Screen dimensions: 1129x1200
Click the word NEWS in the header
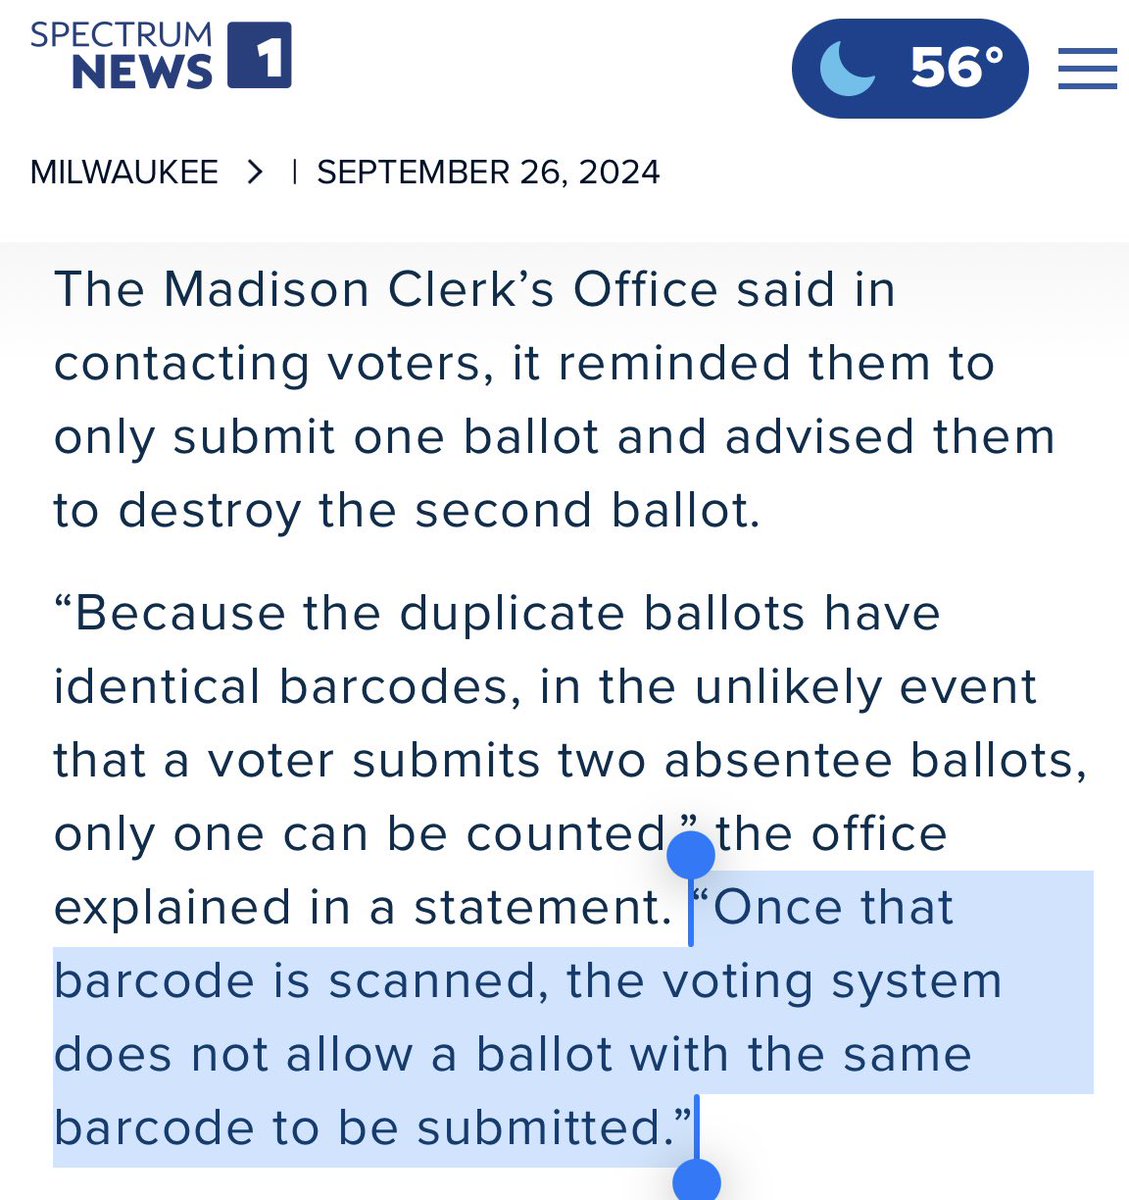(x=142, y=72)
